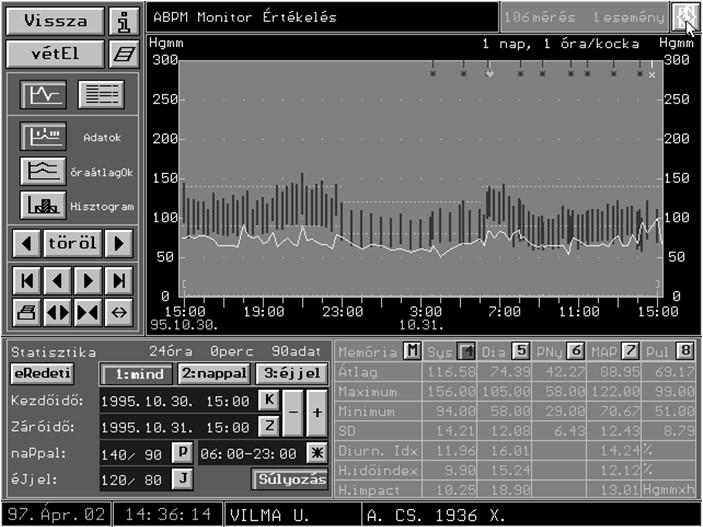This screenshot has width=703, height=527.
Task: Jump to last record icon
Action: [x=119, y=281]
